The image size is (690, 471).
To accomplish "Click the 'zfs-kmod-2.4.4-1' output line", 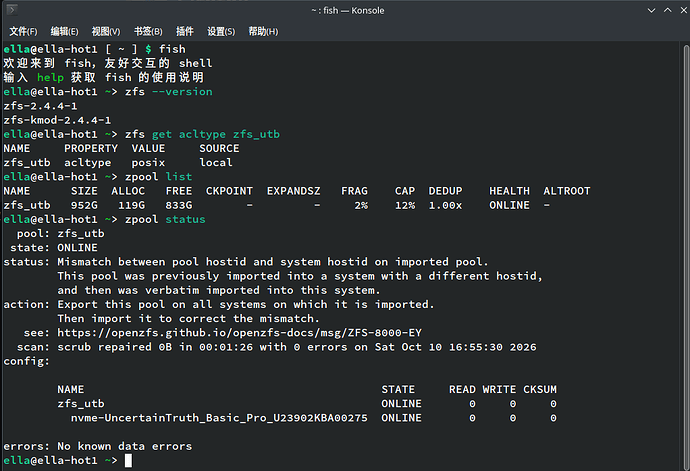I will tap(57, 120).
